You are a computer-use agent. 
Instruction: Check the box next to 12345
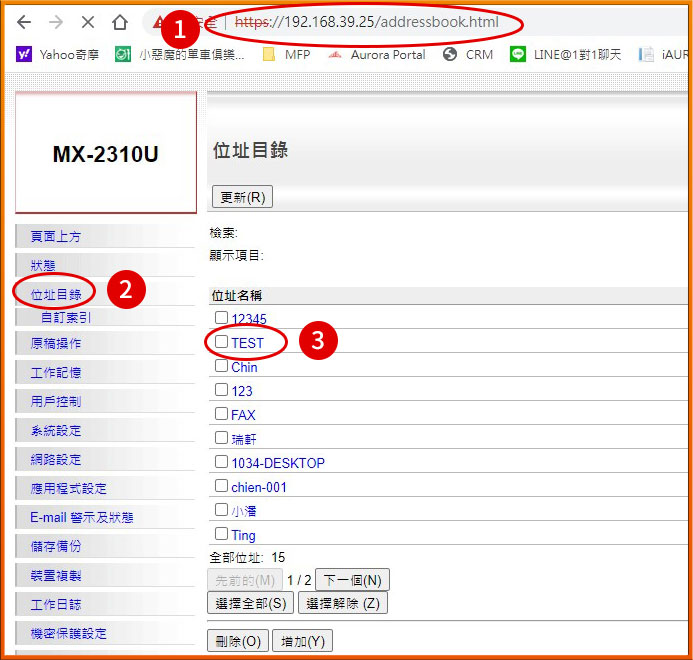(x=221, y=318)
